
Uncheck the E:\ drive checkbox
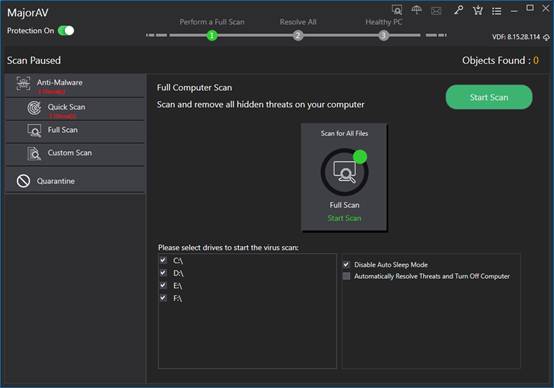[x=163, y=285]
